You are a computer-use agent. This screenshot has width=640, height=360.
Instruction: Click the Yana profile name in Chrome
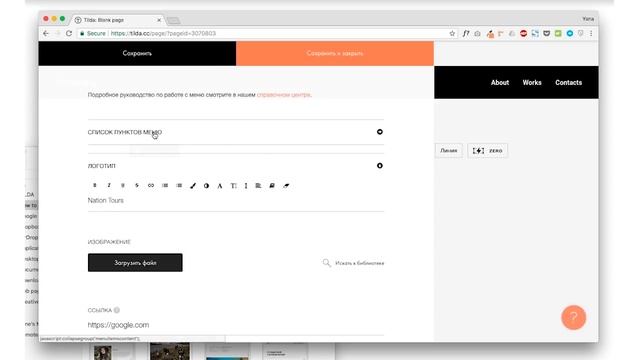pyautogui.click(x=588, y=19)
